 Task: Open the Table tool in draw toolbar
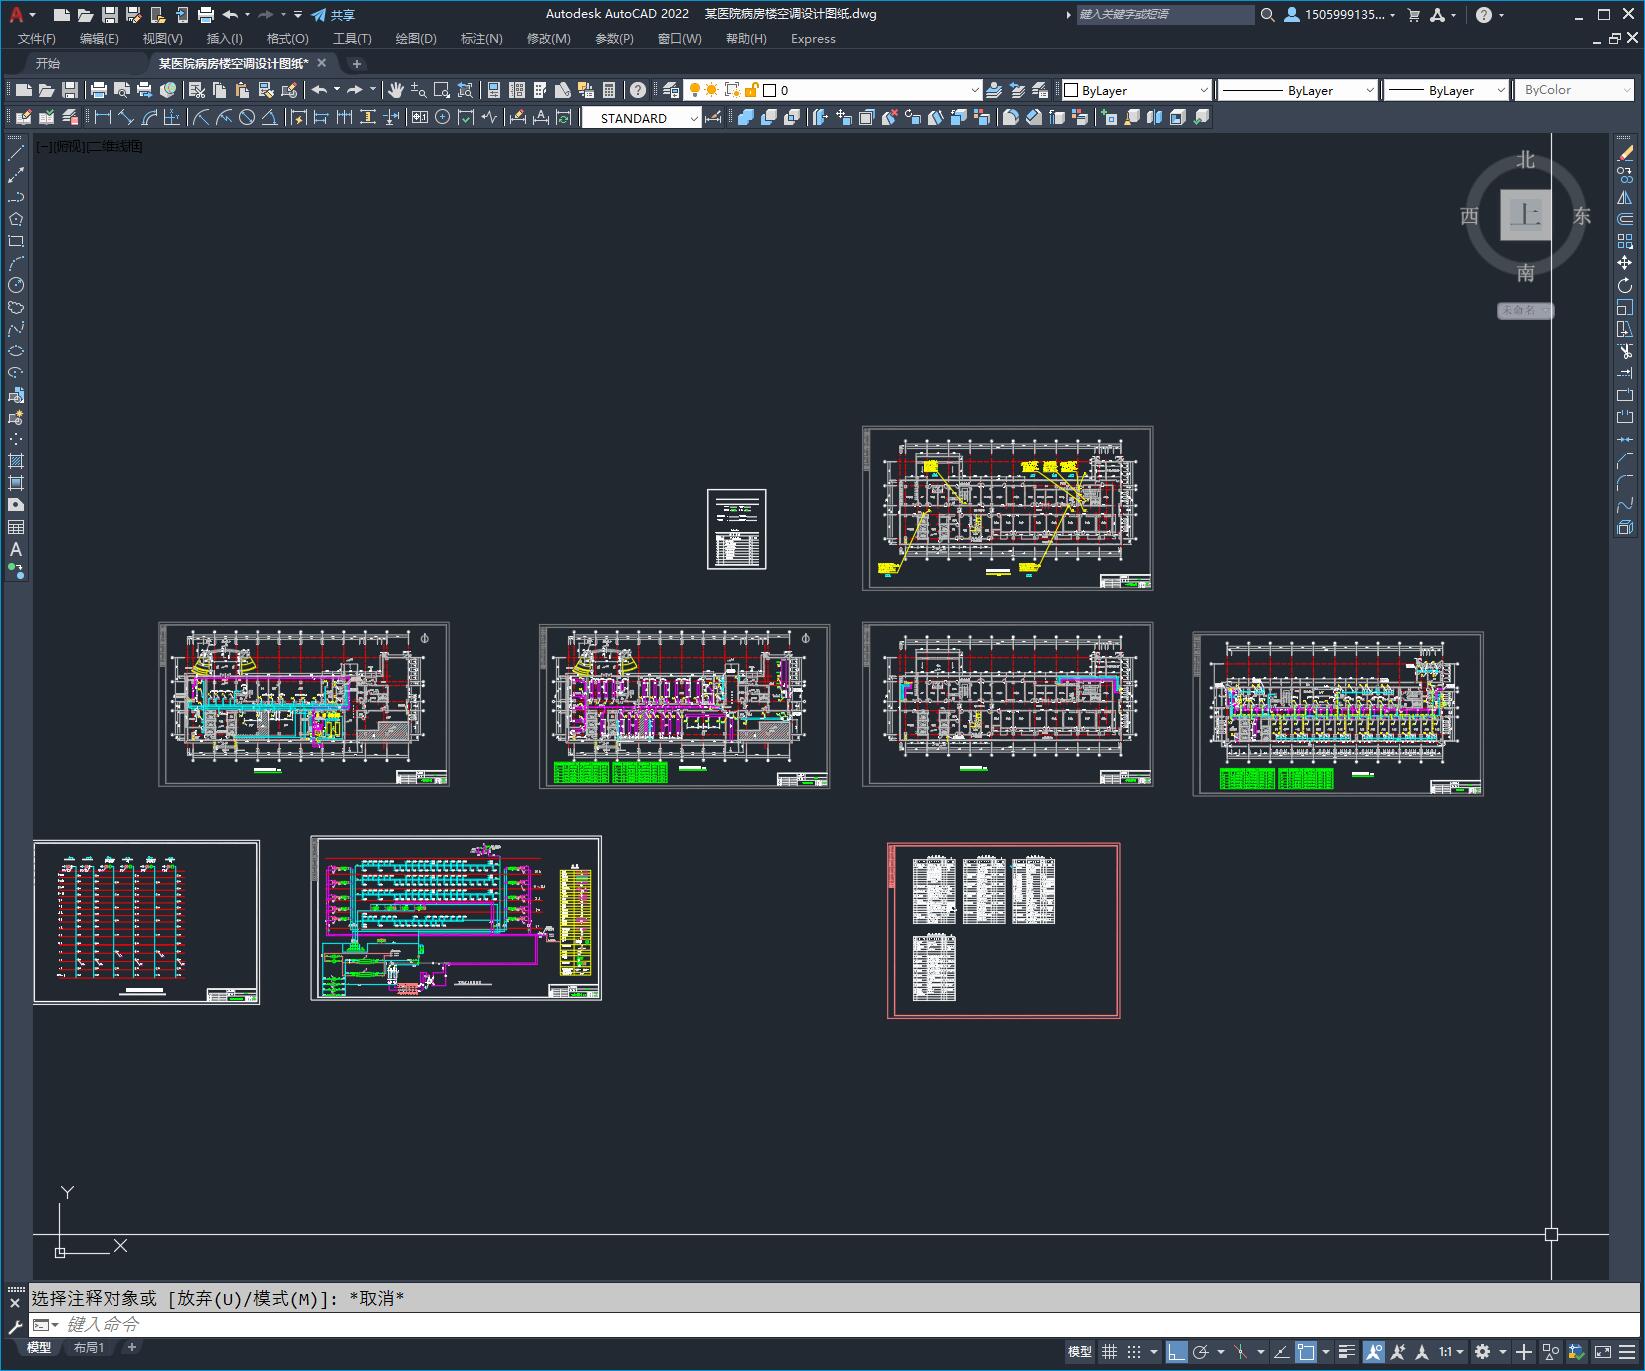pyautogui.click(x=16, y=527)
